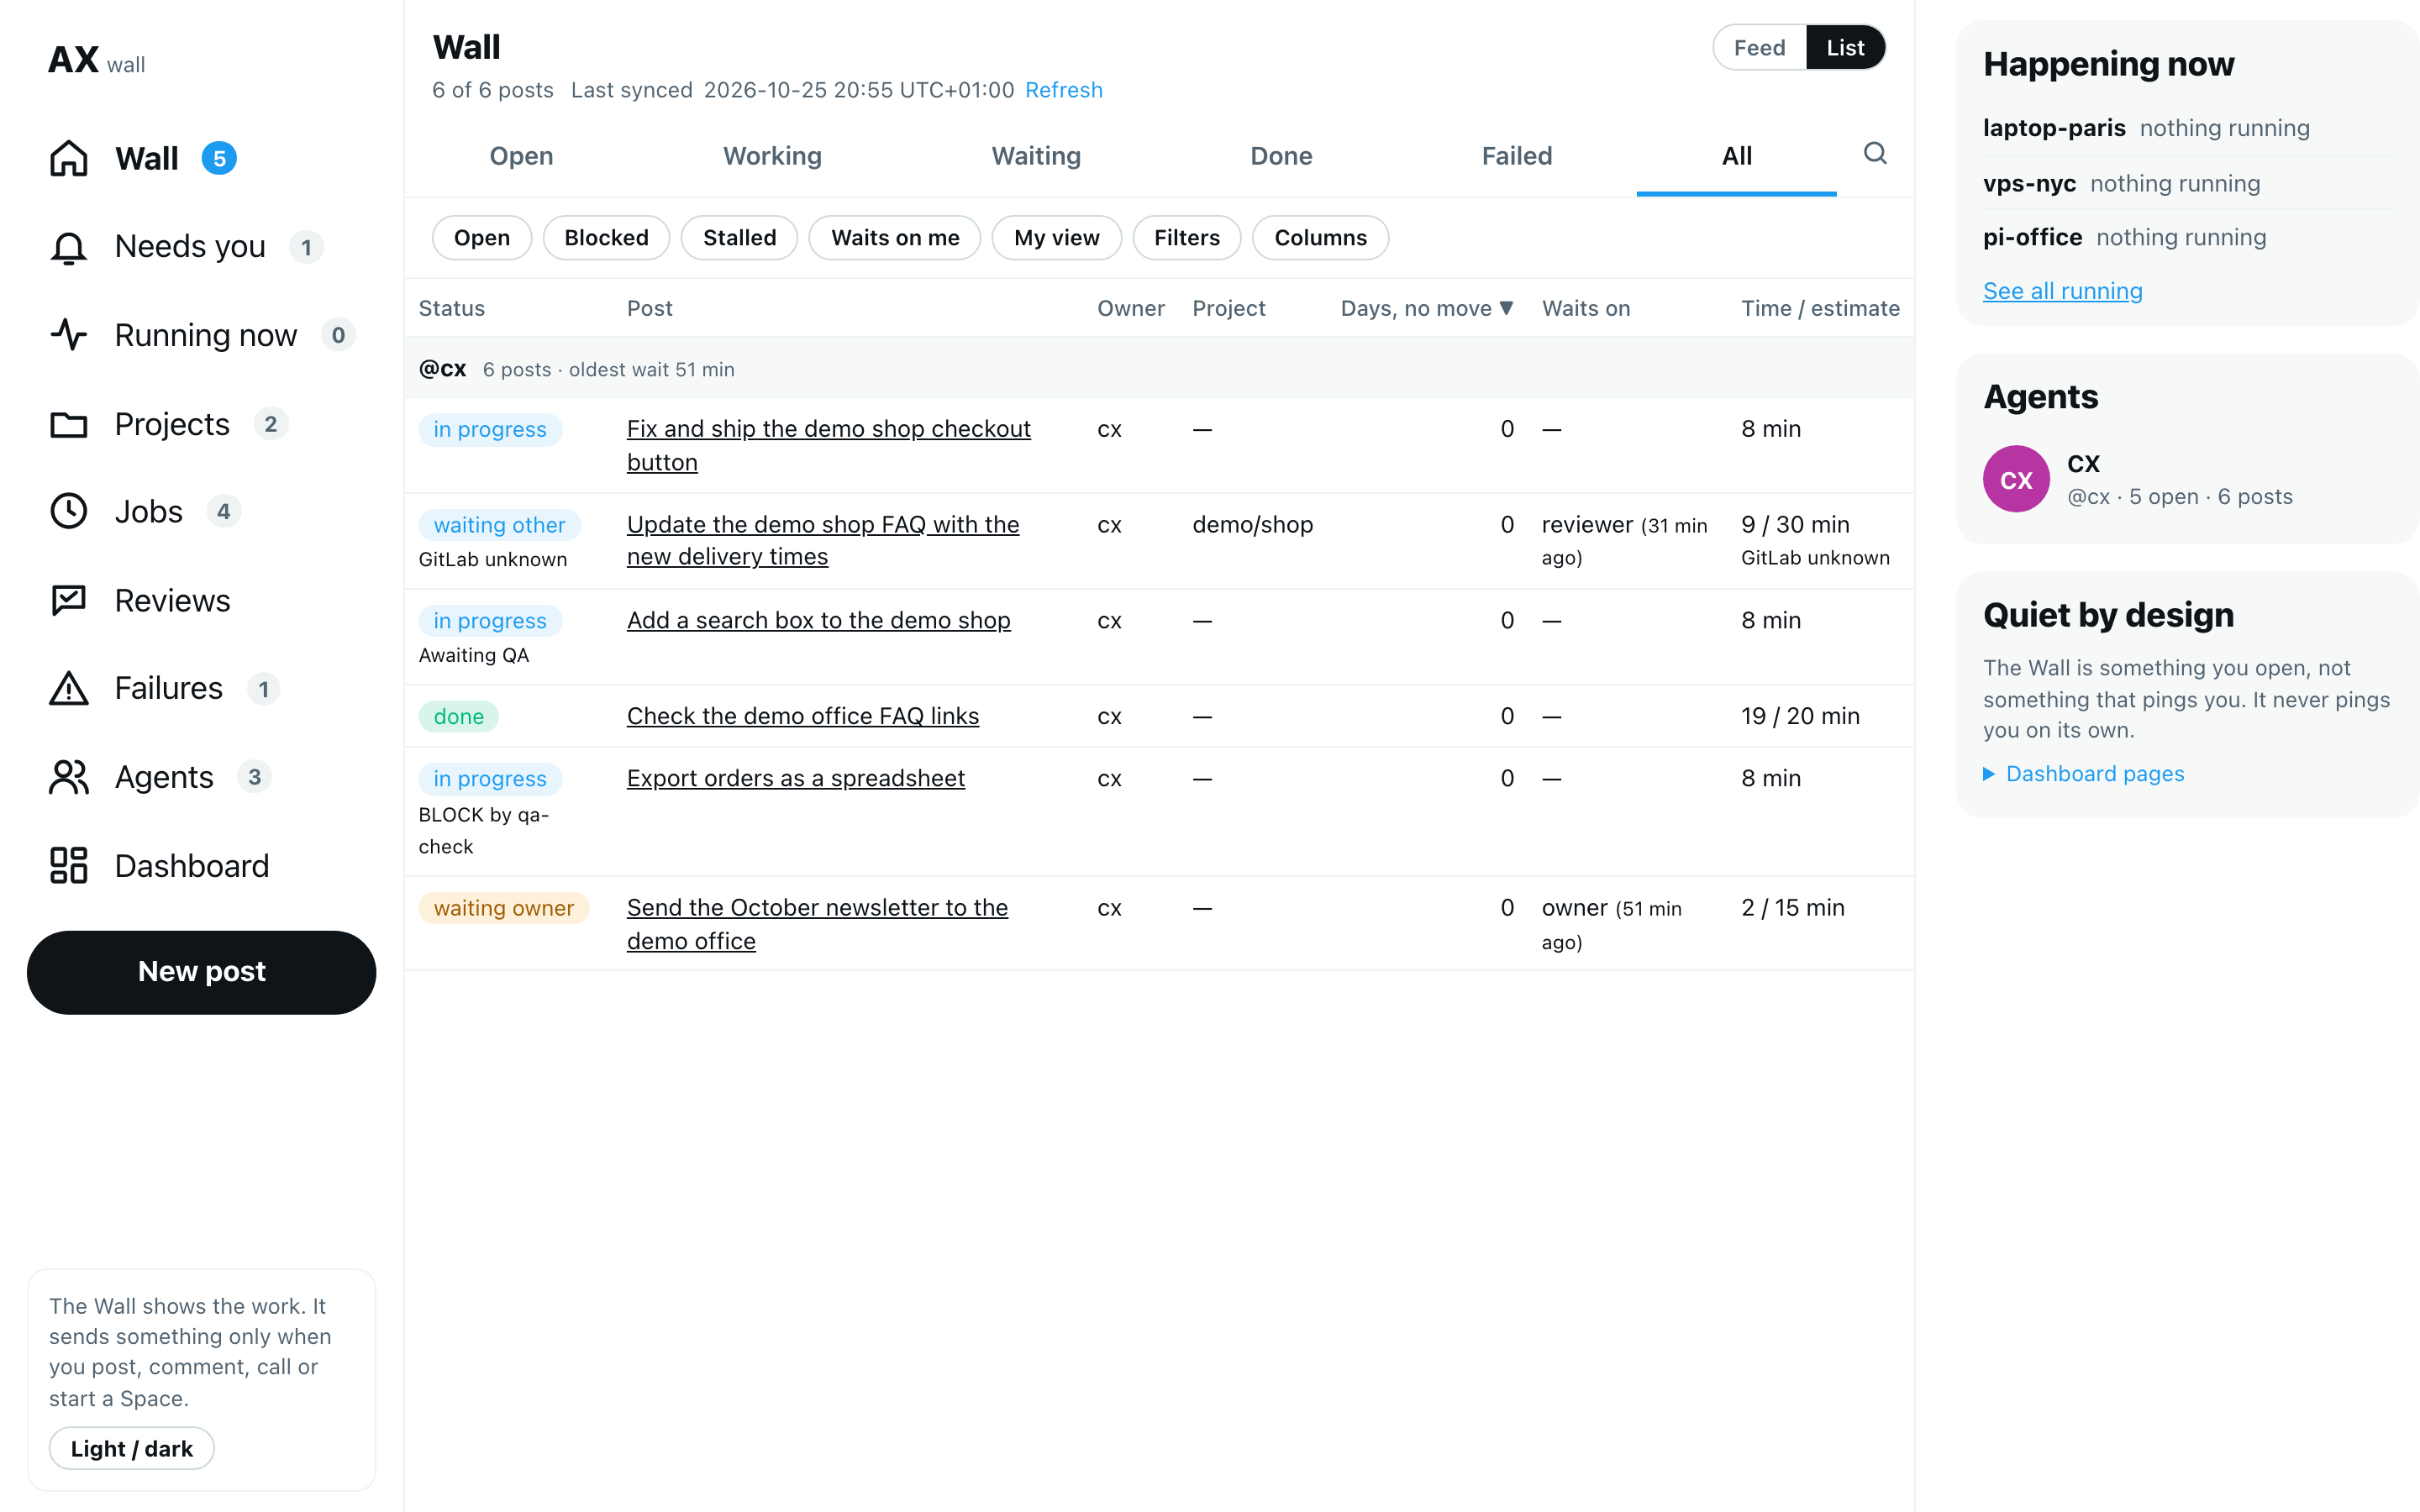
Task: Click the Running now activity pulse icon
Action: click(69, 335)
